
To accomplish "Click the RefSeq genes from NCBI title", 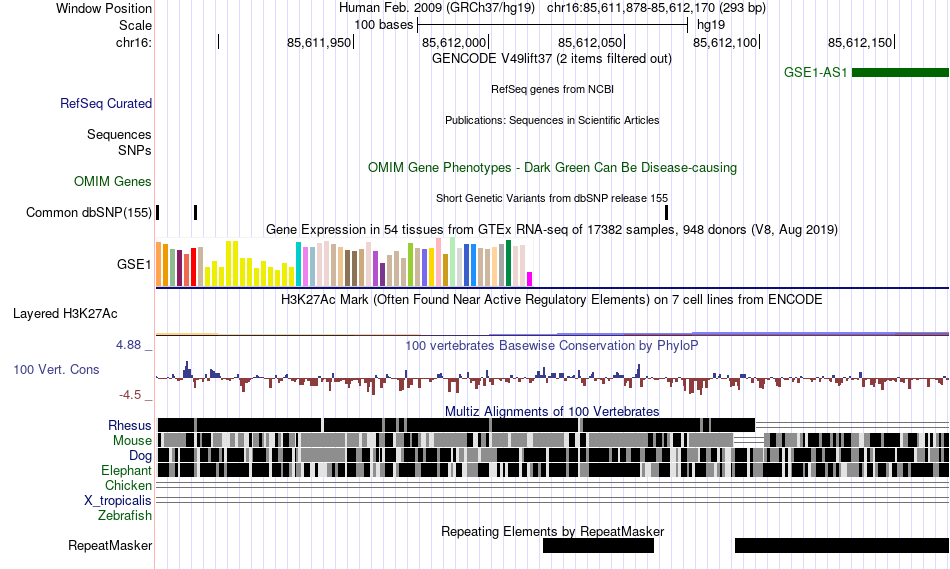I will (552, 89).
